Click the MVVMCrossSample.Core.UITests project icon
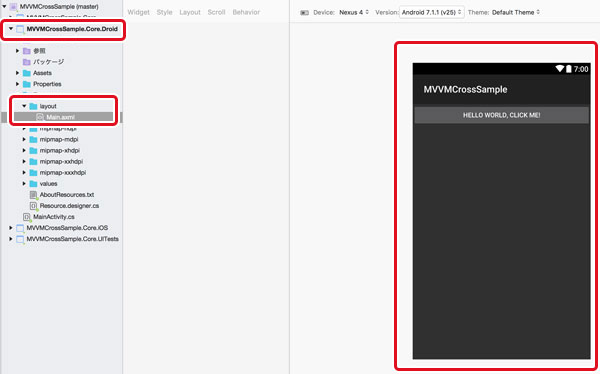The height and width of the screenshot is (374, 600). [x=20, y=239]
